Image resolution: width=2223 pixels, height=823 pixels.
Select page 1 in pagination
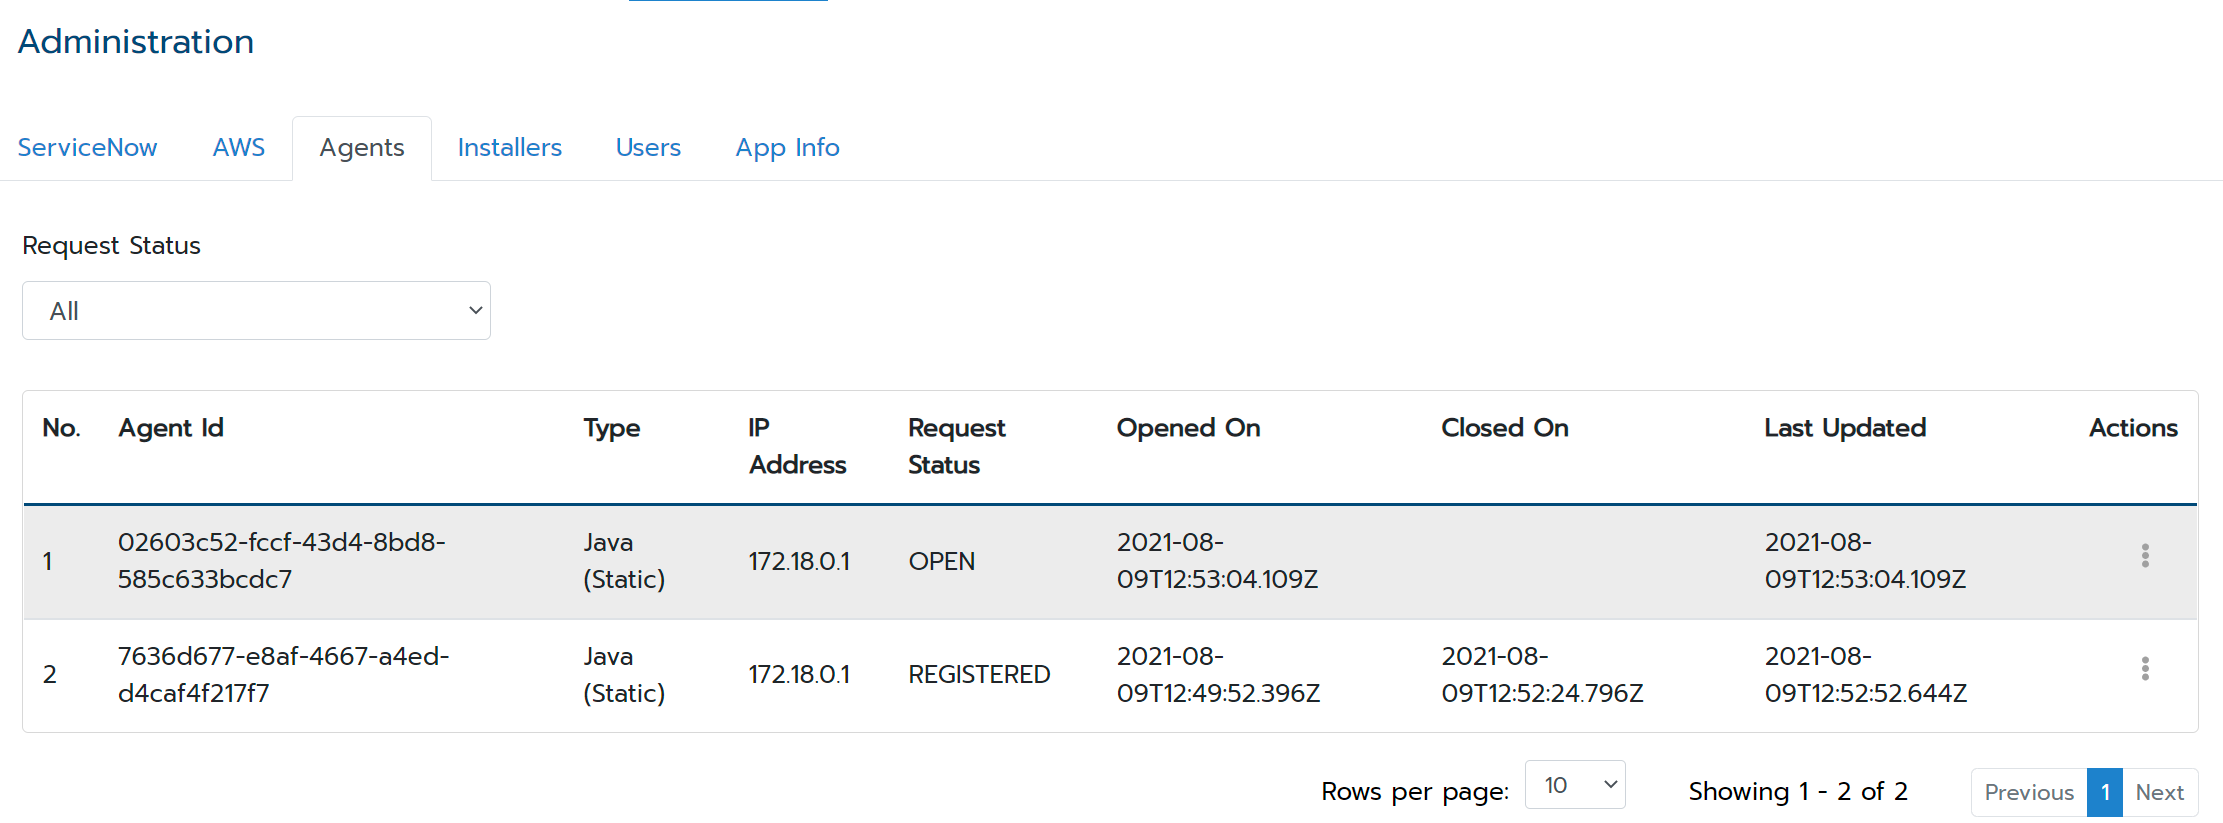[2105, 792]
